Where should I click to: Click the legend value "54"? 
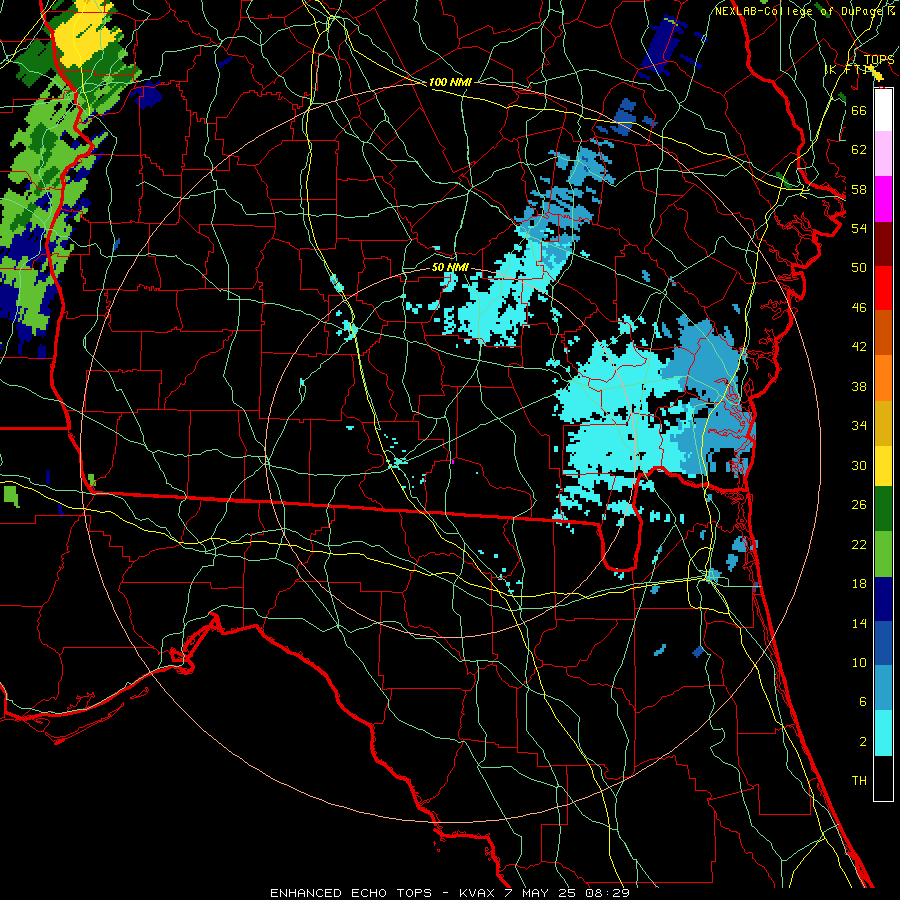(x=859, y=228)
